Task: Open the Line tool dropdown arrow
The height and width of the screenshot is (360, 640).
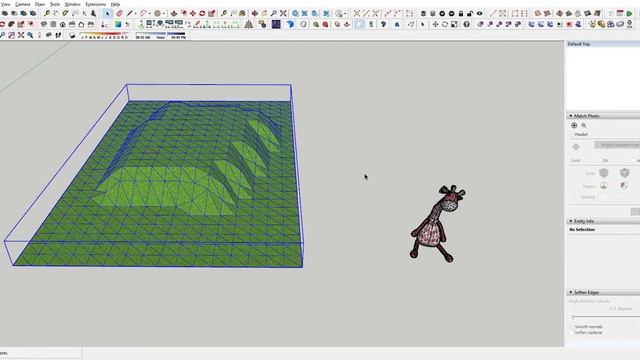Action: [x=136, y=13]
